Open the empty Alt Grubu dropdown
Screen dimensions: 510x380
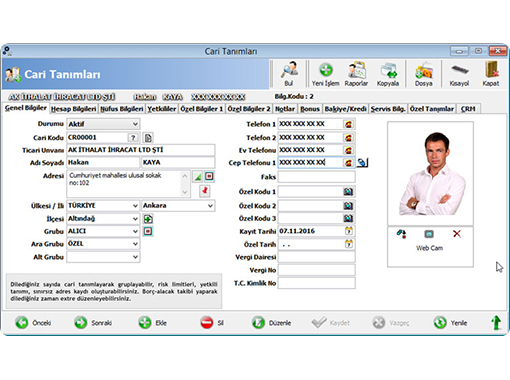click(103, 257)
